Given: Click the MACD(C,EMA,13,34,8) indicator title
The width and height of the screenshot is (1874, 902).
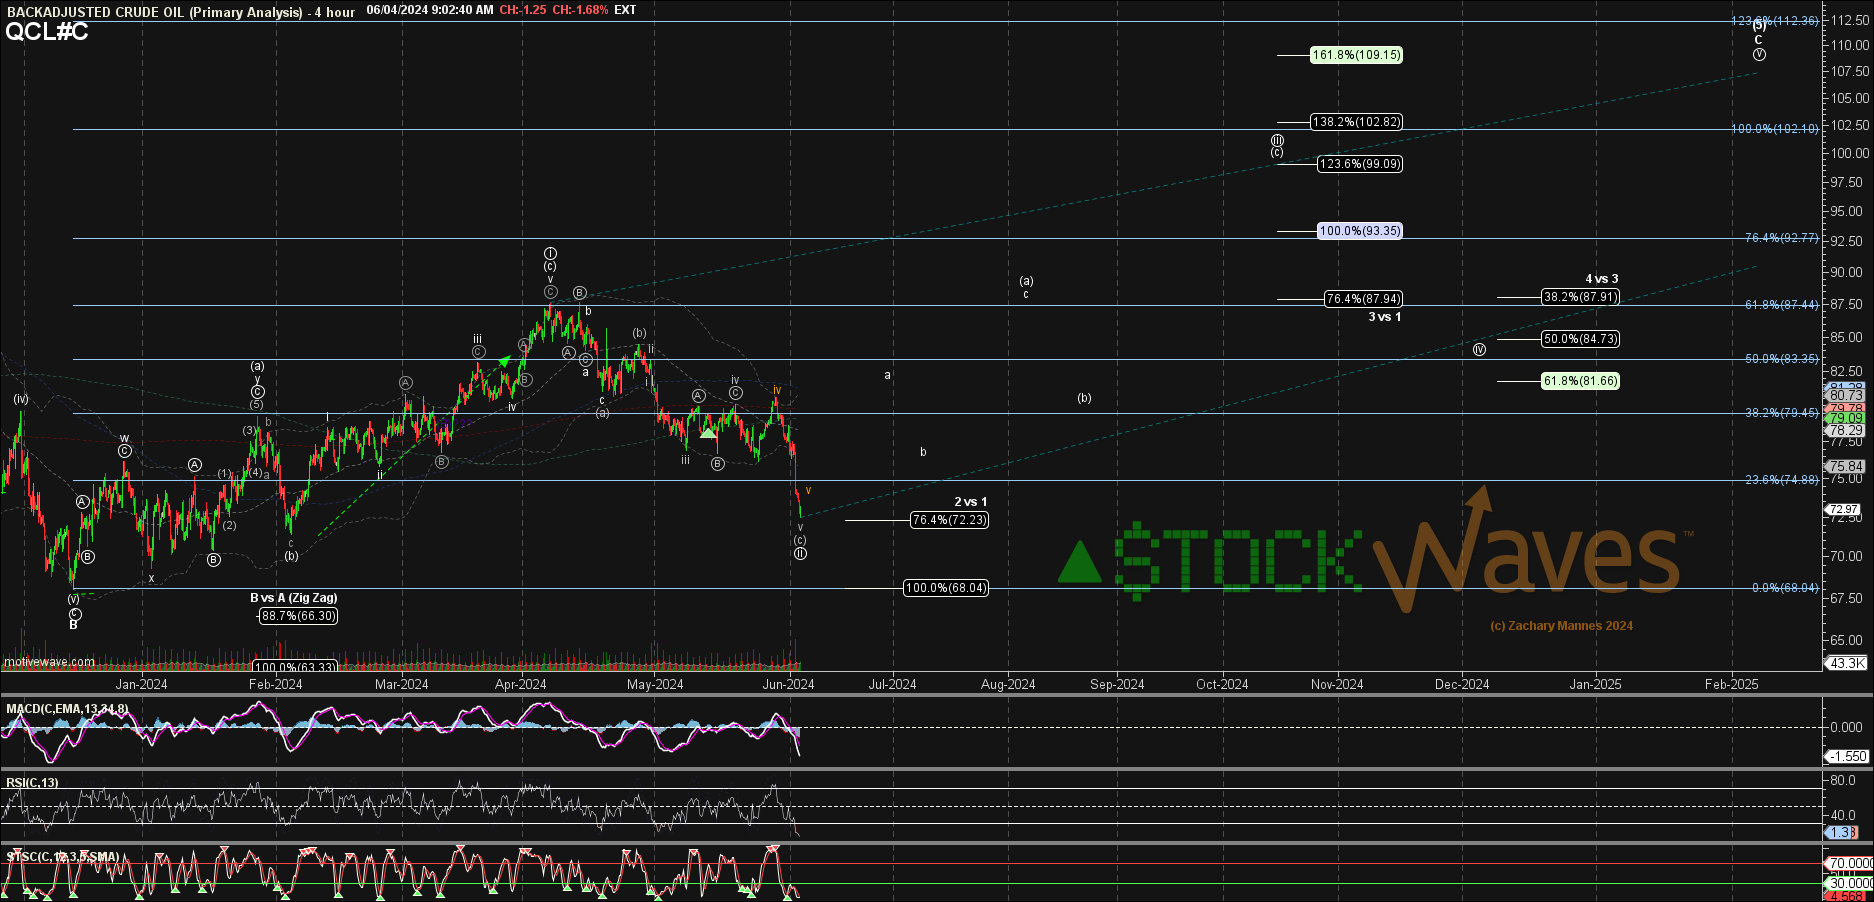Looking at the screenshot, I should 67,709.
